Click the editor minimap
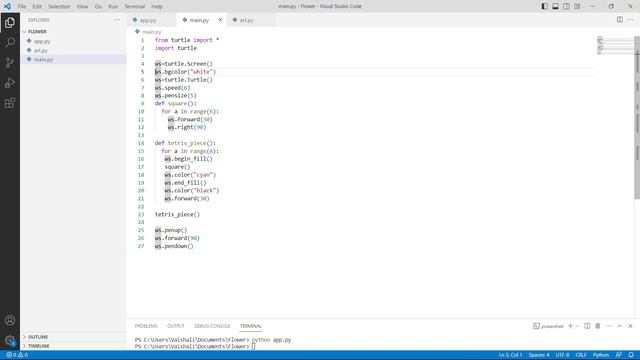640x360 pixels. pos(615,45)
